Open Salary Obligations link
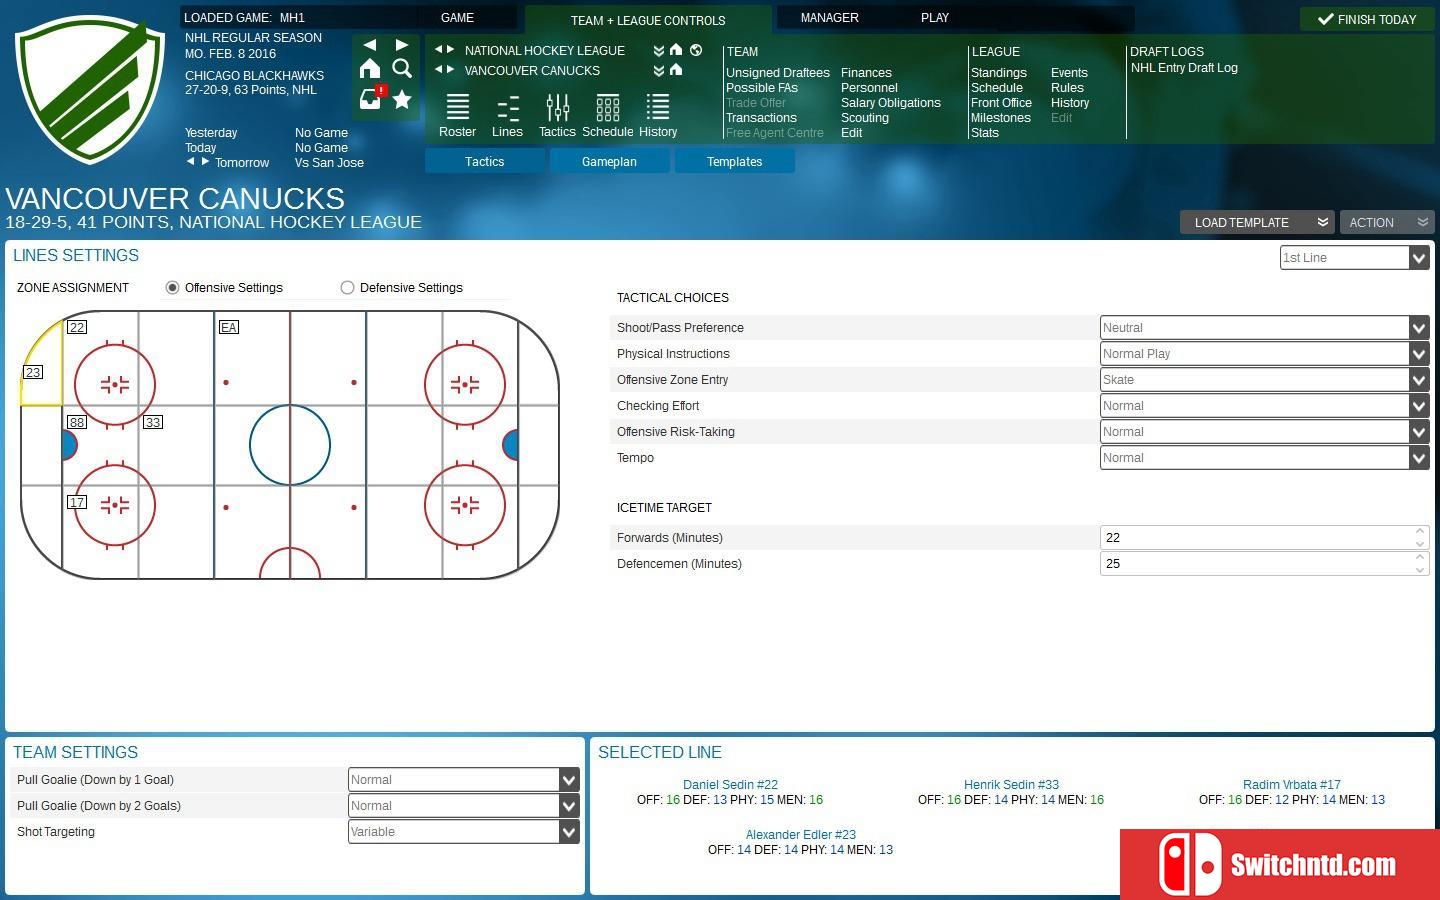This screenshot has height=900, width=1440. click(891, 102)
